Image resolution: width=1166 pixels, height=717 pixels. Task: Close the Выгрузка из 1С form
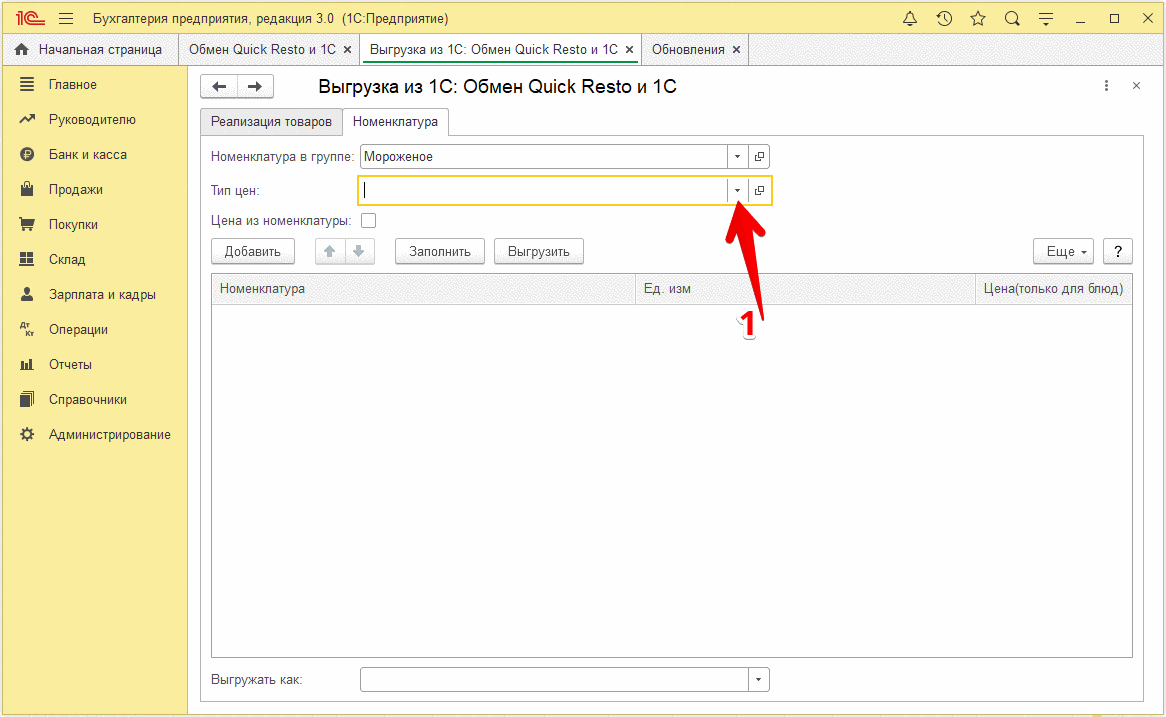(1136, 86)
